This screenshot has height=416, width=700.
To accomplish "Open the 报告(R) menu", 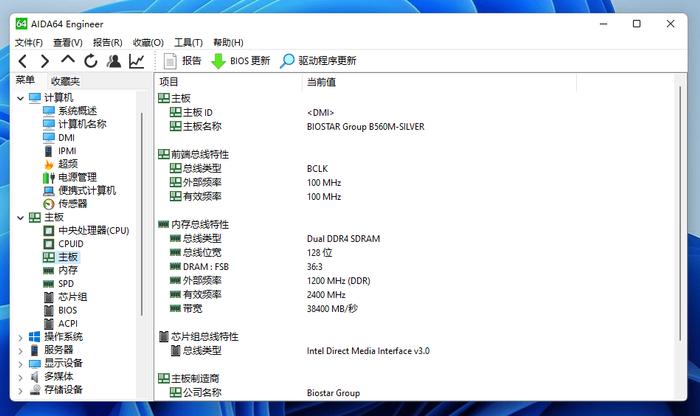I will coord(108,42).
